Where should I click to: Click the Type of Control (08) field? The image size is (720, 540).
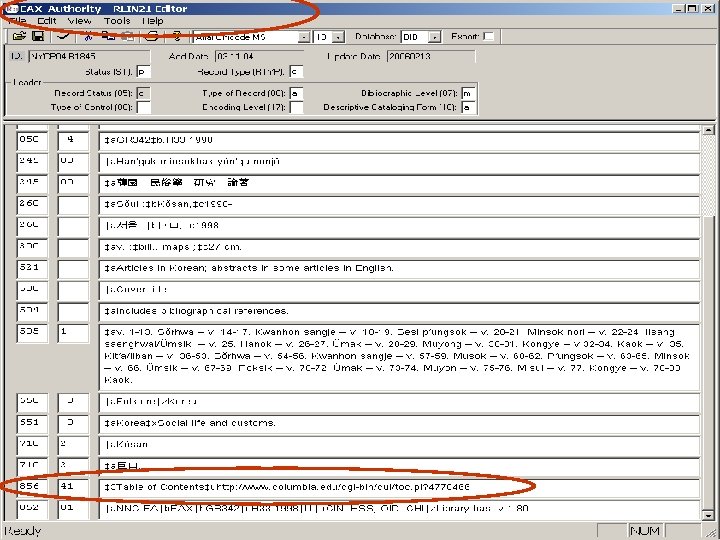(x=143, y=107)
